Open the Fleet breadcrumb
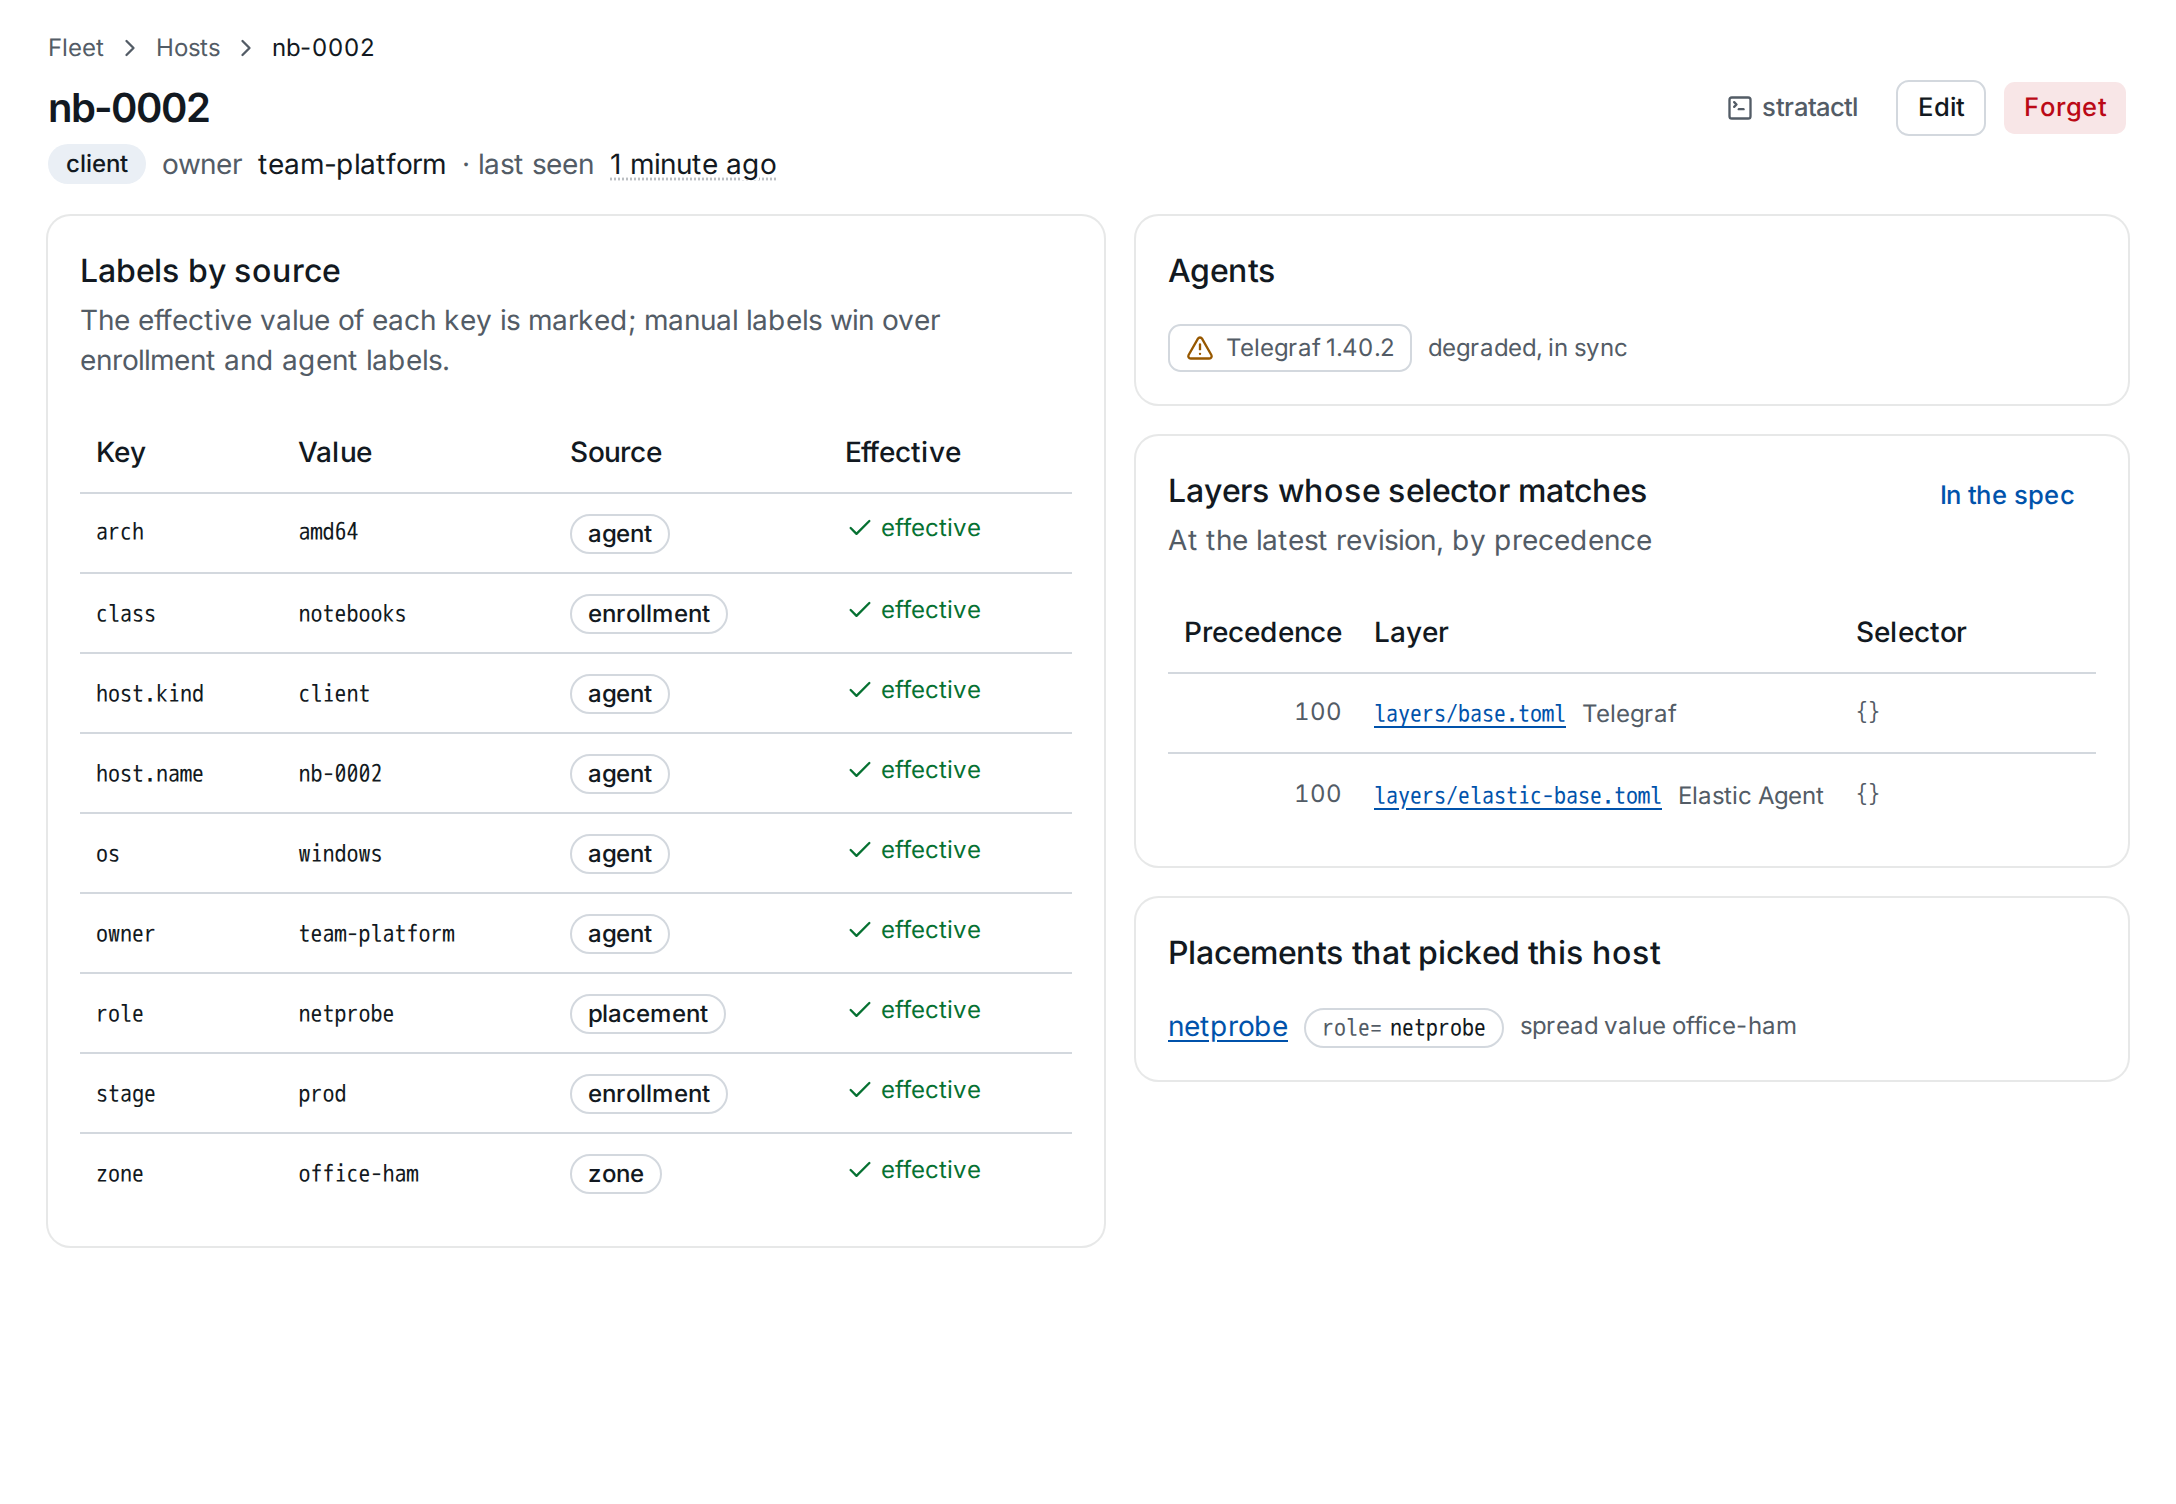The image size is (2176, 1504). point(76,48)
